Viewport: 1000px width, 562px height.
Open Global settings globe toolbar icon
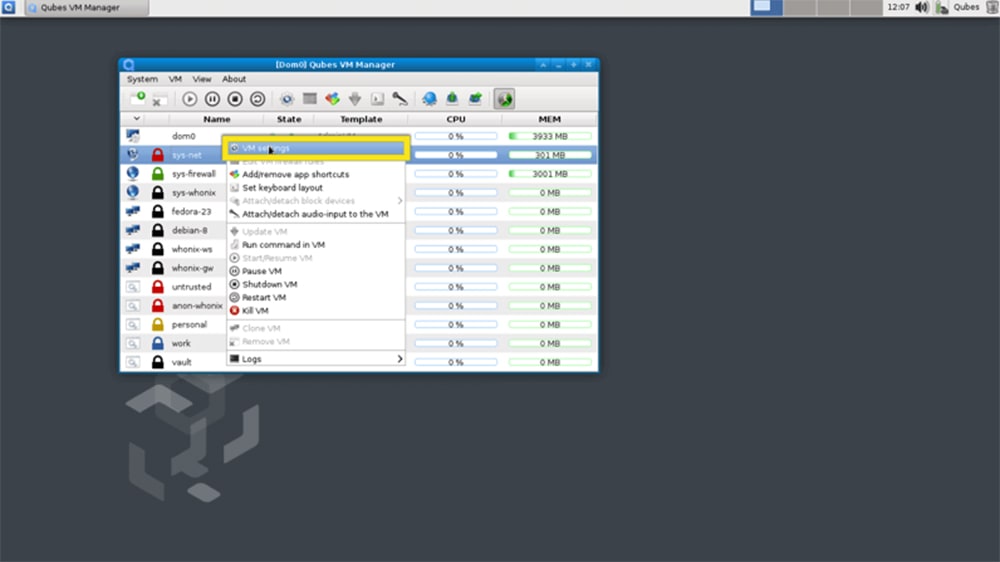click(x=429, y=99)
